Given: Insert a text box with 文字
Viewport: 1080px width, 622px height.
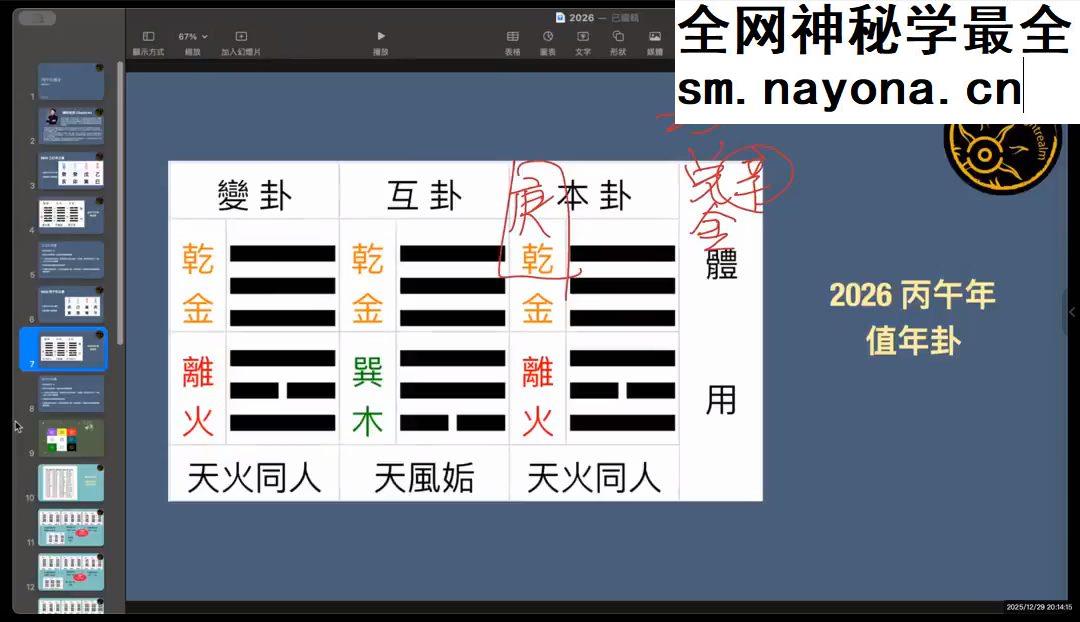Looking at the screenshot, I should (583, 37).
